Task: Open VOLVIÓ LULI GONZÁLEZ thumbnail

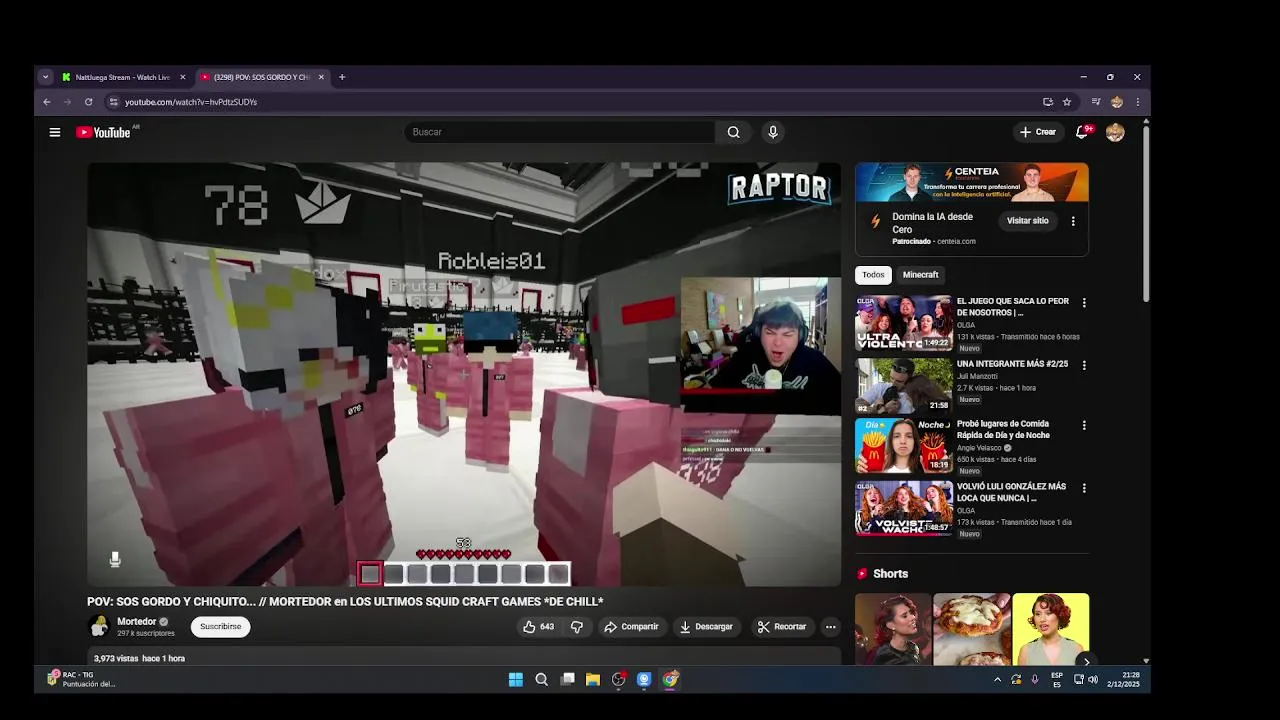Action: tap(904, 508)
